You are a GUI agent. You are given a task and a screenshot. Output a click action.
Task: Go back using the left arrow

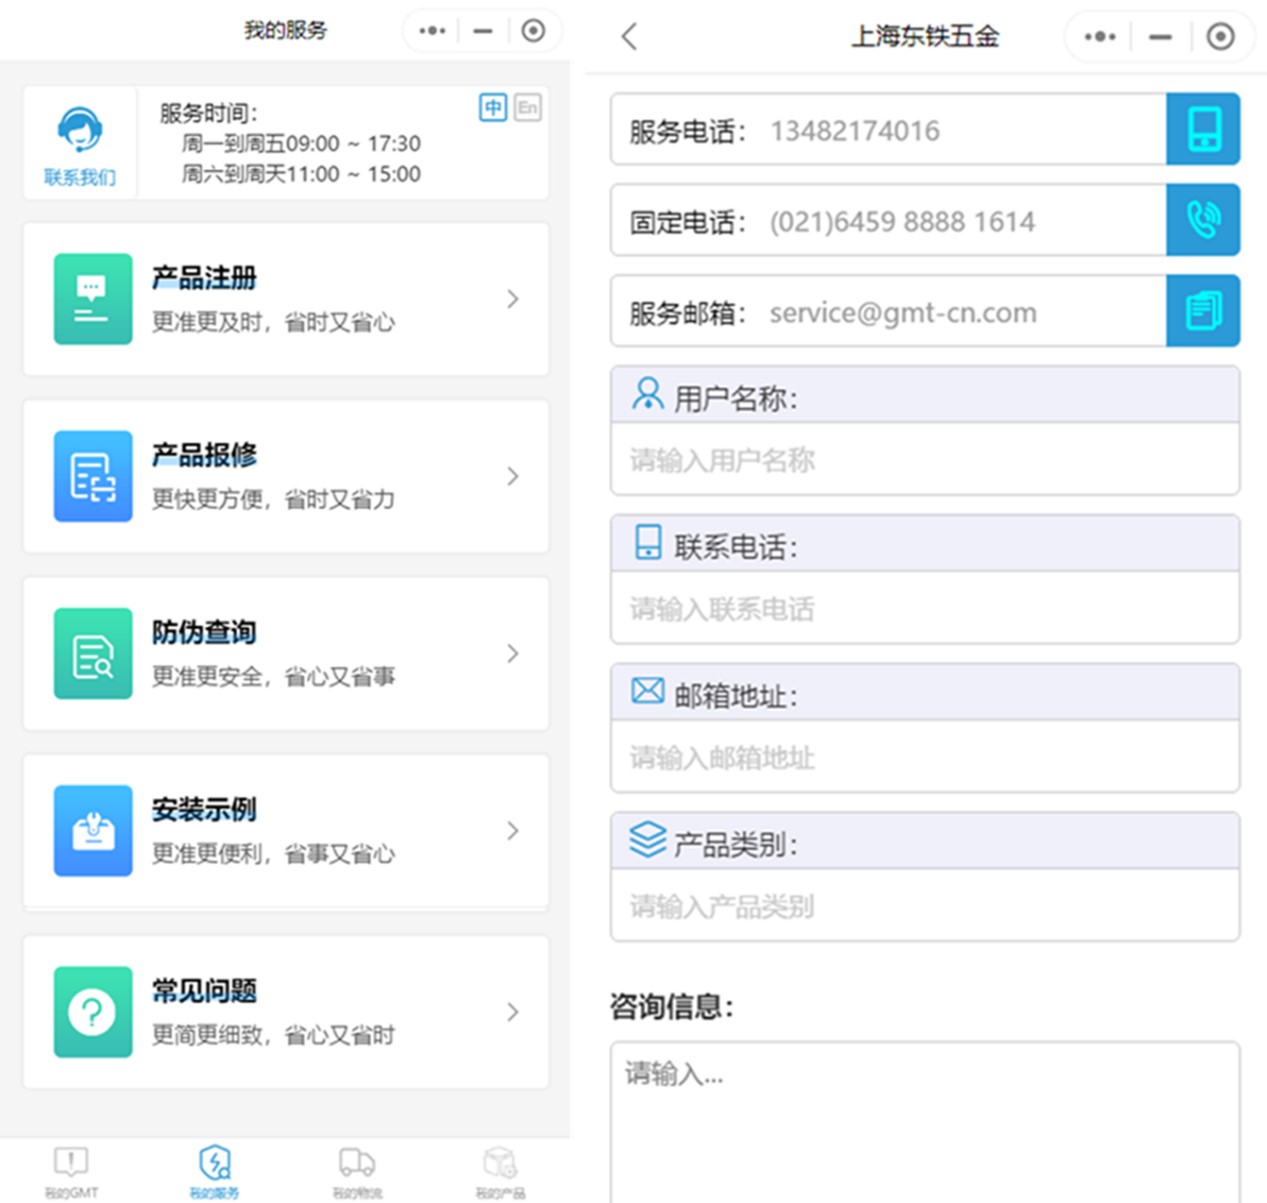point(629,37)
